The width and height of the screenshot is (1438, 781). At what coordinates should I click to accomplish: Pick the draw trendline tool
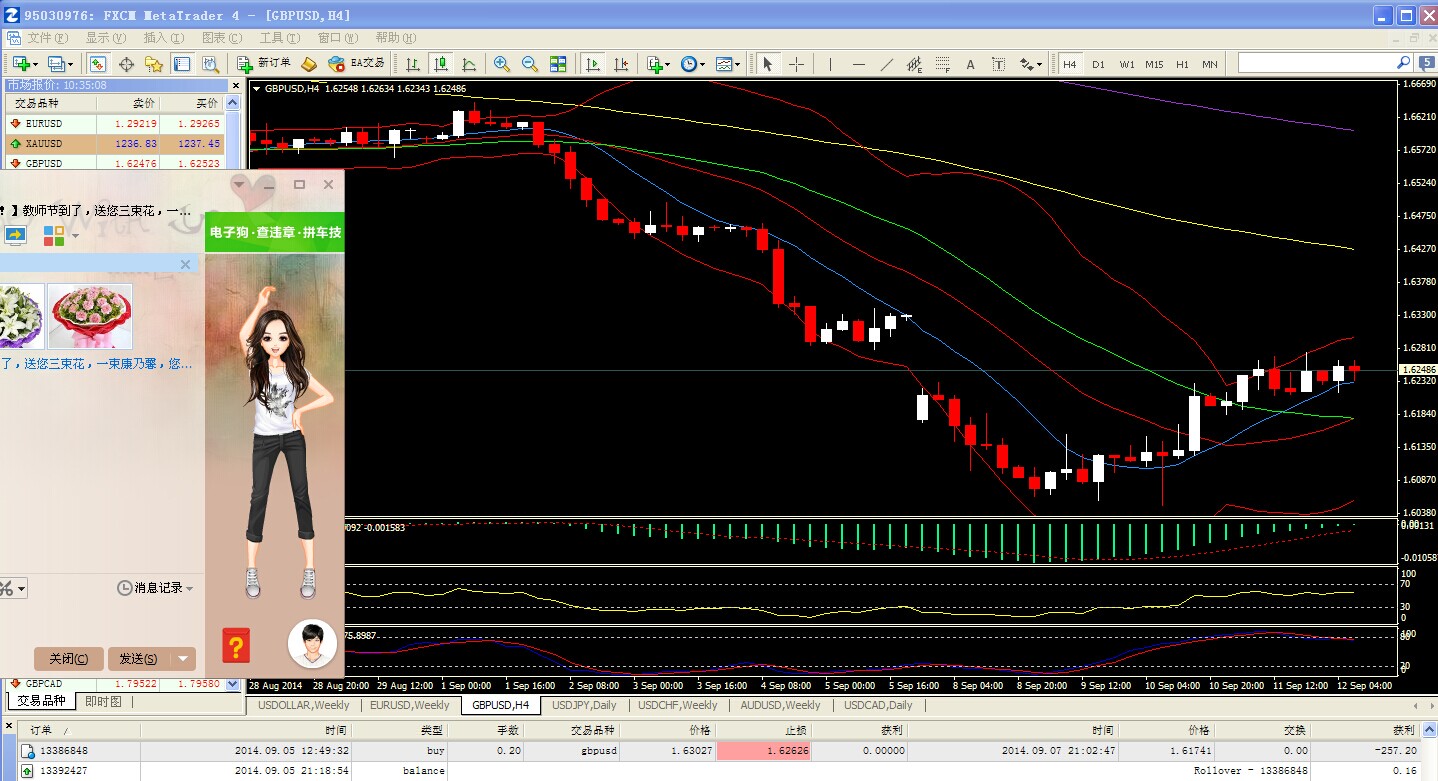(886, 64)
